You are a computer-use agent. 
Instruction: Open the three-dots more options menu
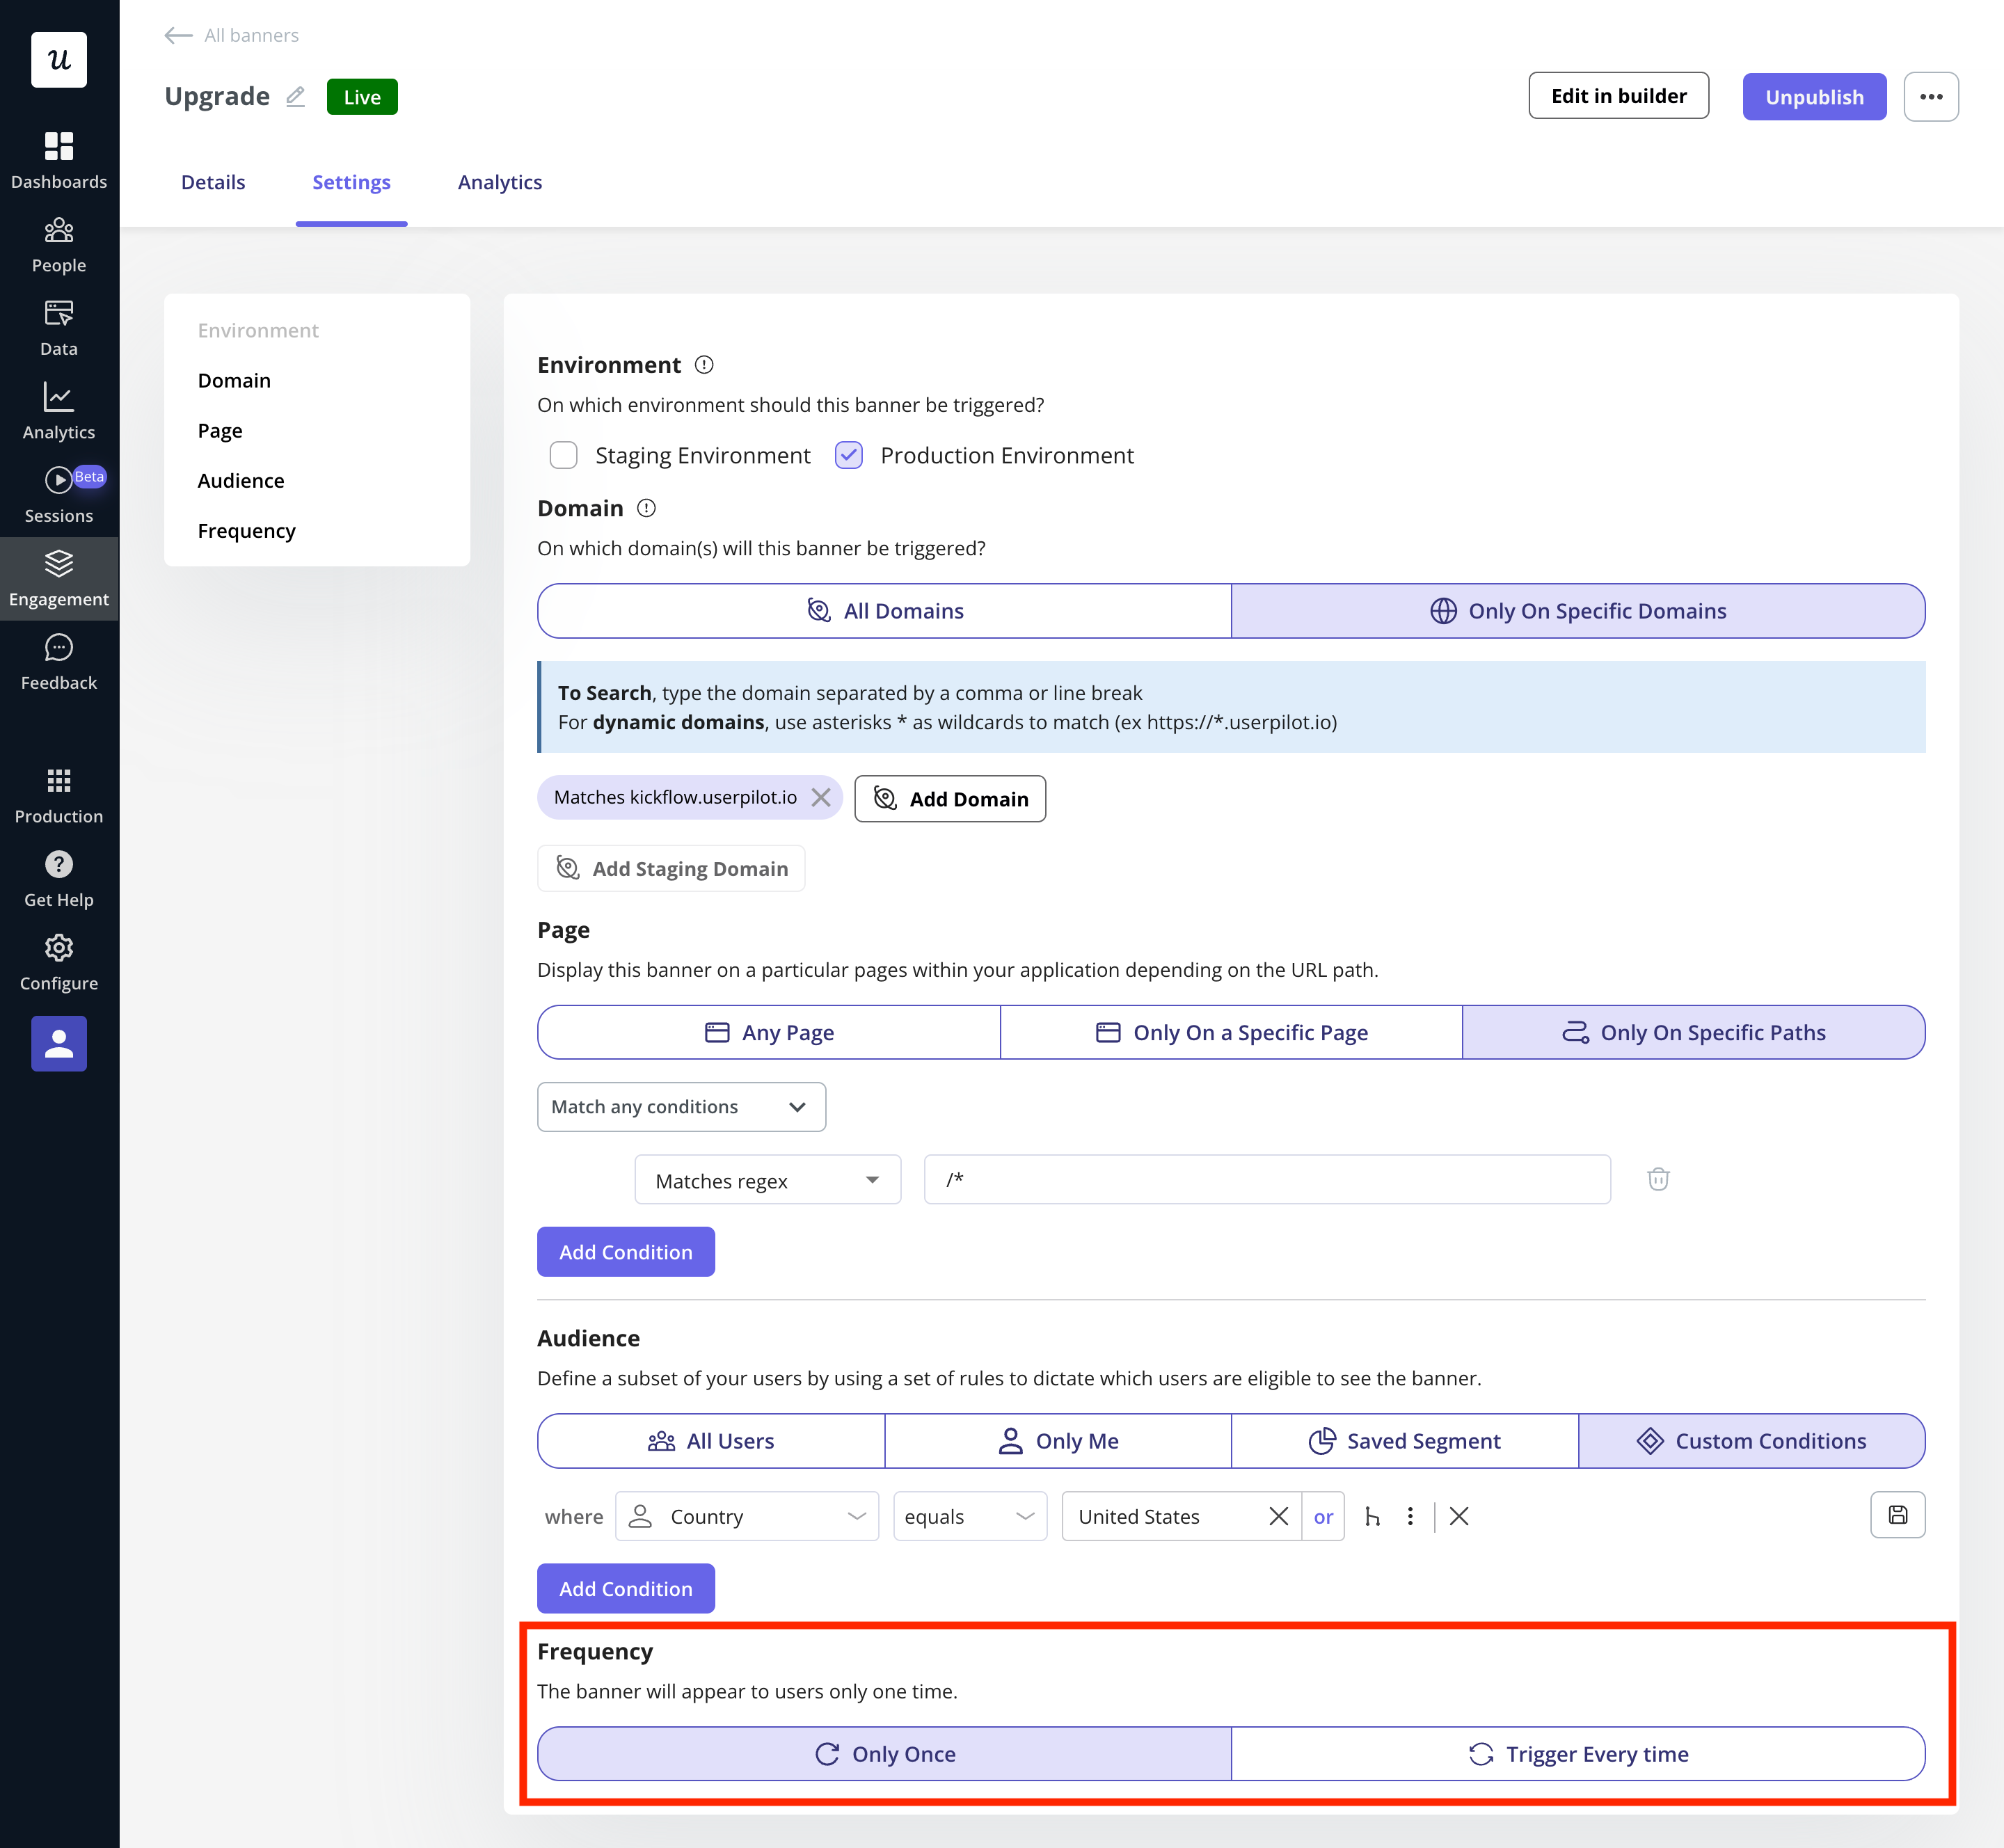[1930, 97]
